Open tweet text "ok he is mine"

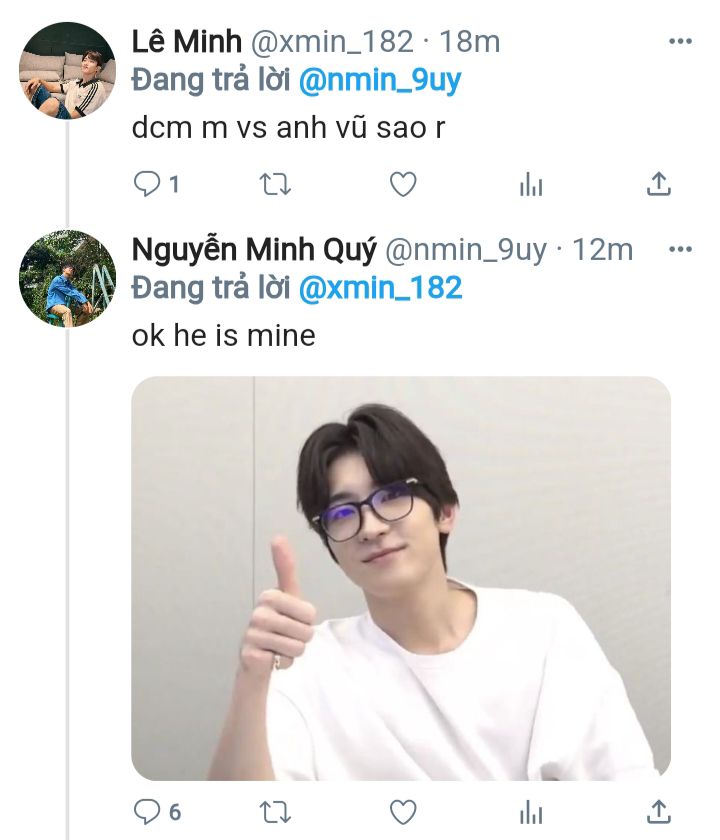(223, 335)
